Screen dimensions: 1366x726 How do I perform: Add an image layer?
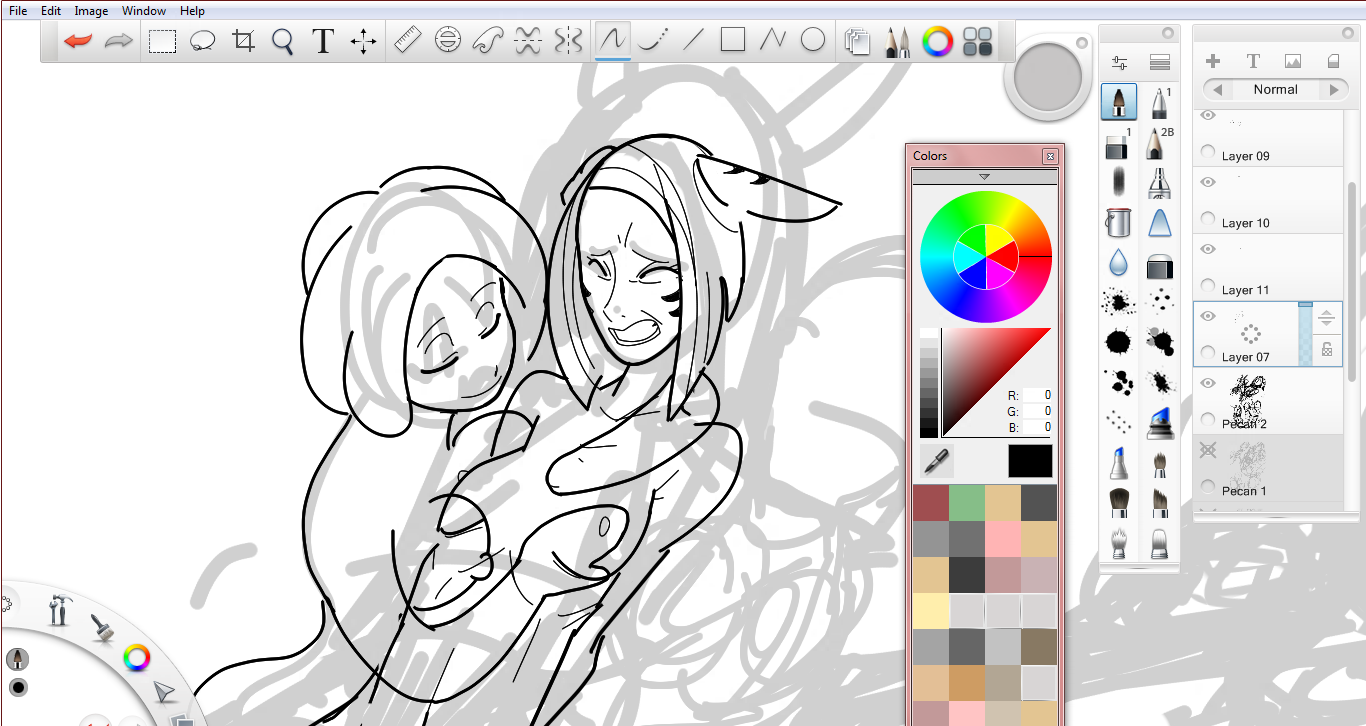click(1293, 61)
